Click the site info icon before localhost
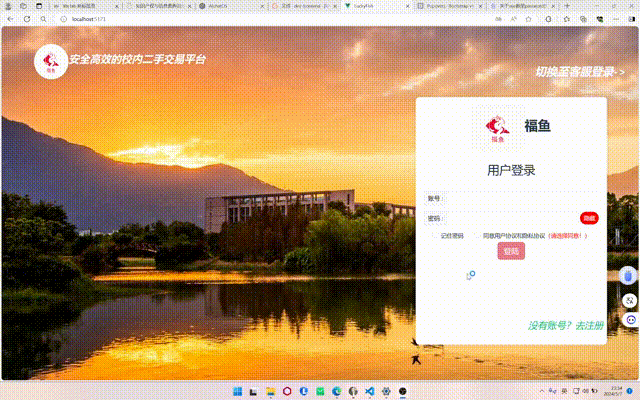Image resolution: width=640 pixels, height=400 pixels. (63, 19)
